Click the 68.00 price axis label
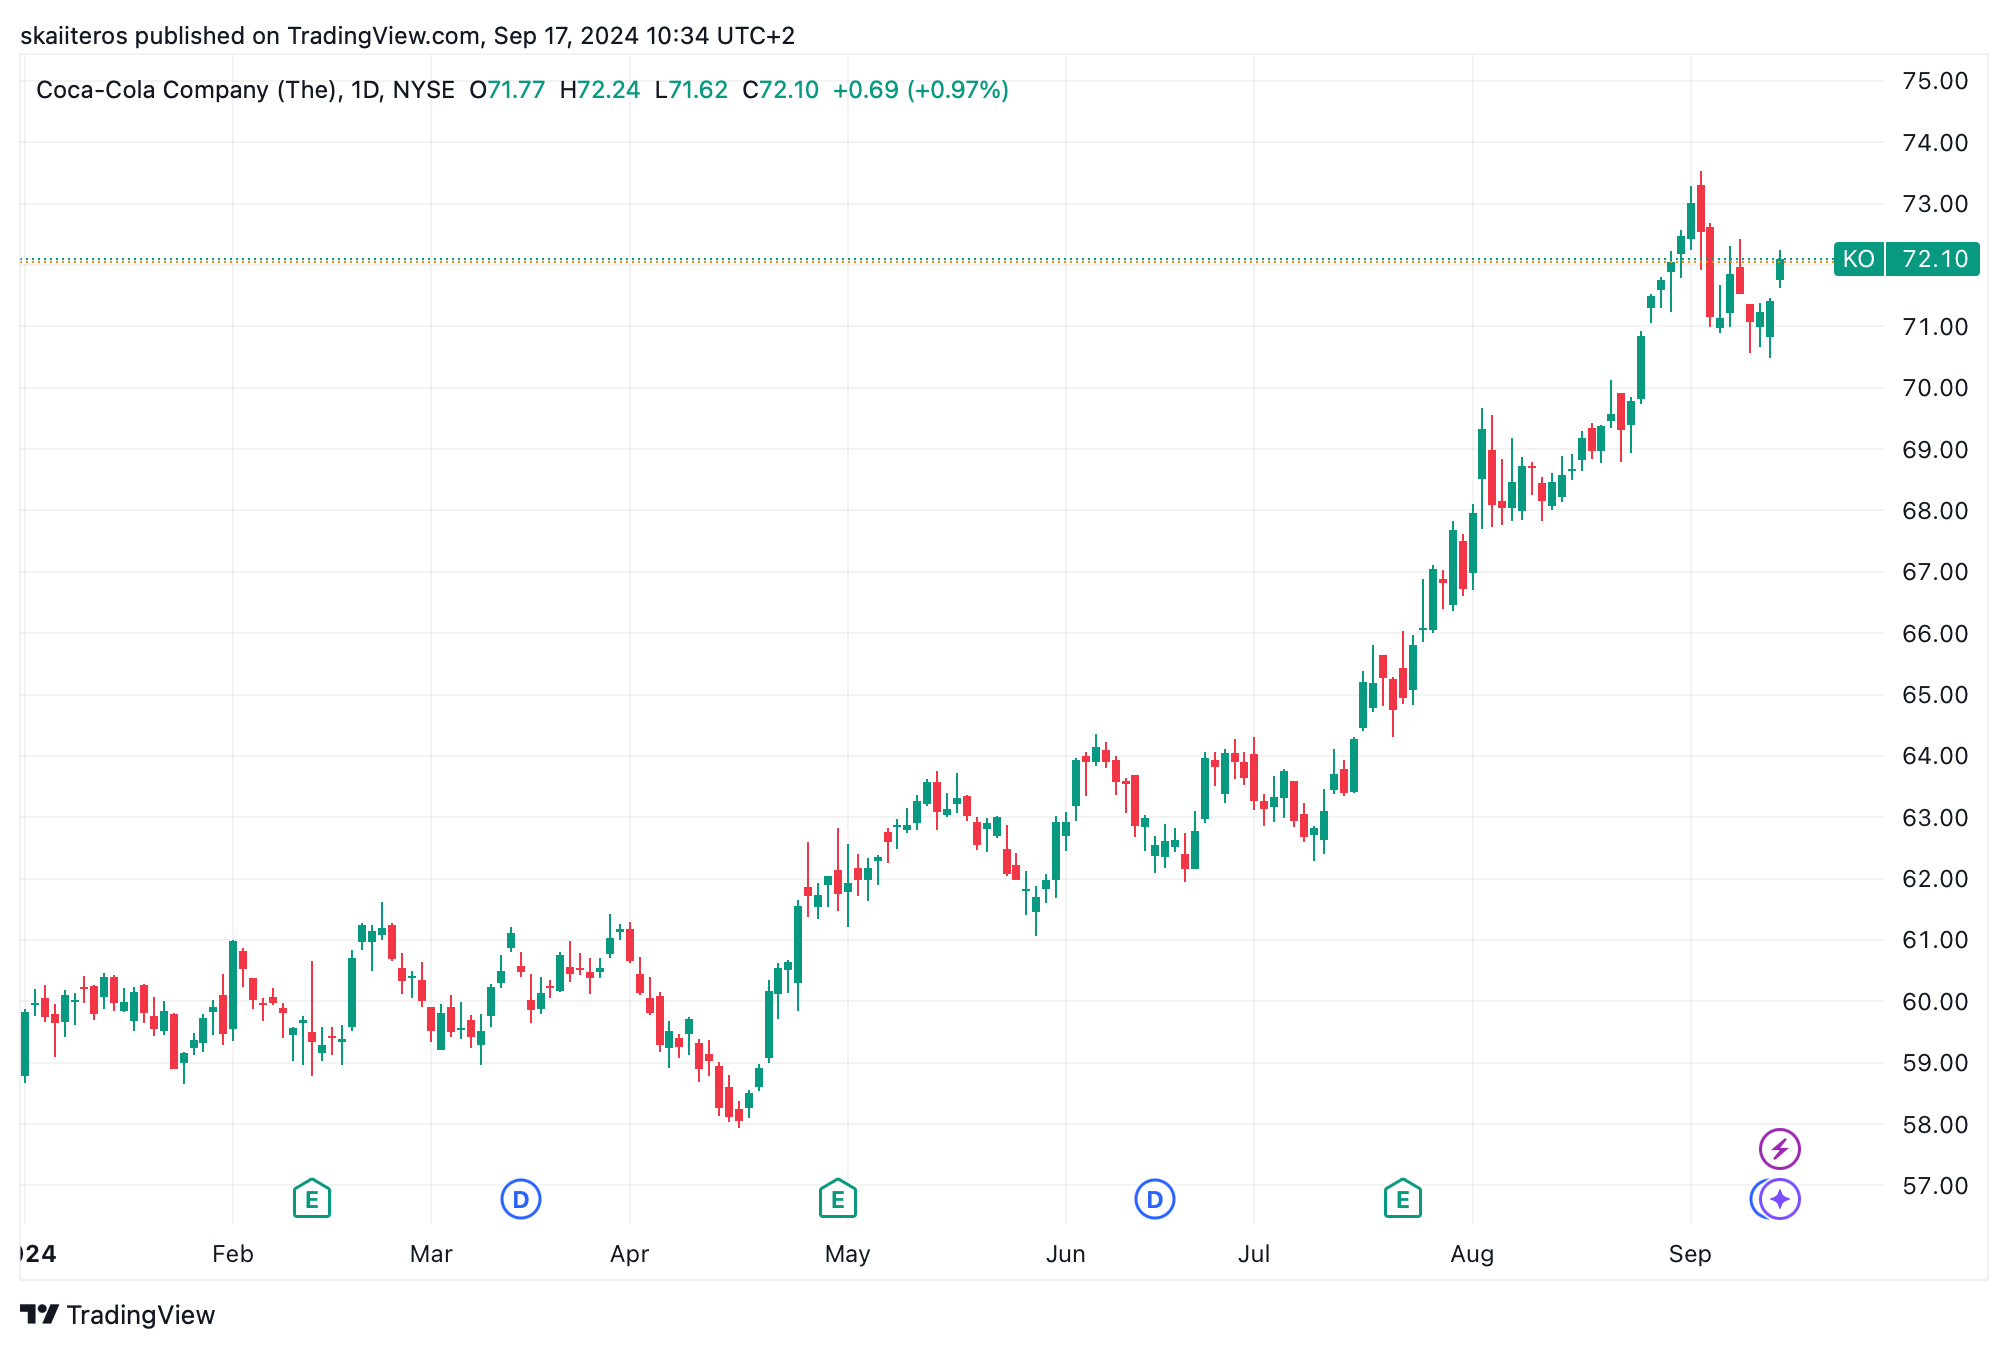Image resolution: width=2008 pixels, height=1350 pixels. 1935,511
